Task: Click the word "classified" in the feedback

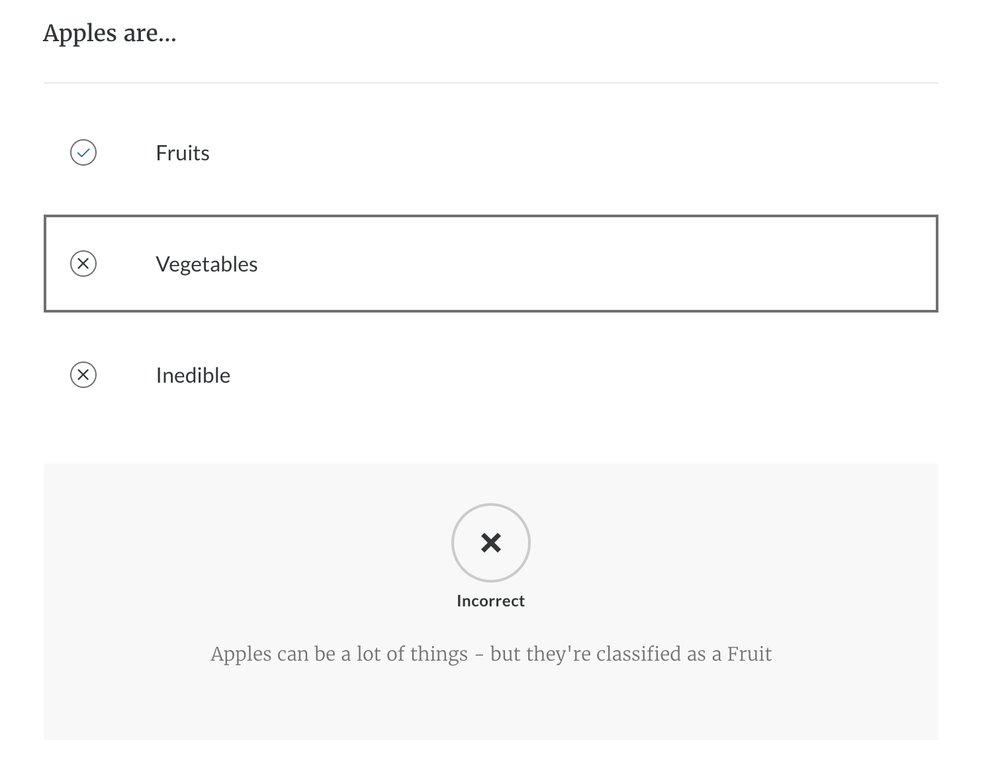Action: coord(630,655)
